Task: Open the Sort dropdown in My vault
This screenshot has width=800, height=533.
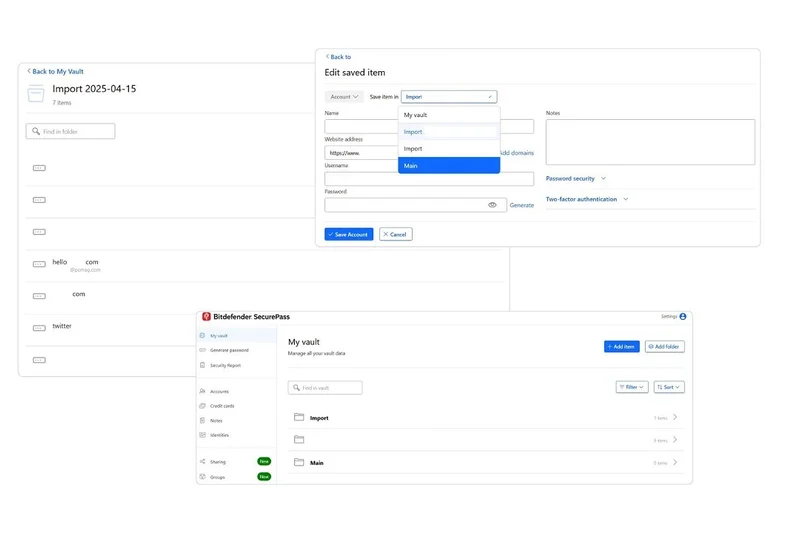Action: click(669, 387)
